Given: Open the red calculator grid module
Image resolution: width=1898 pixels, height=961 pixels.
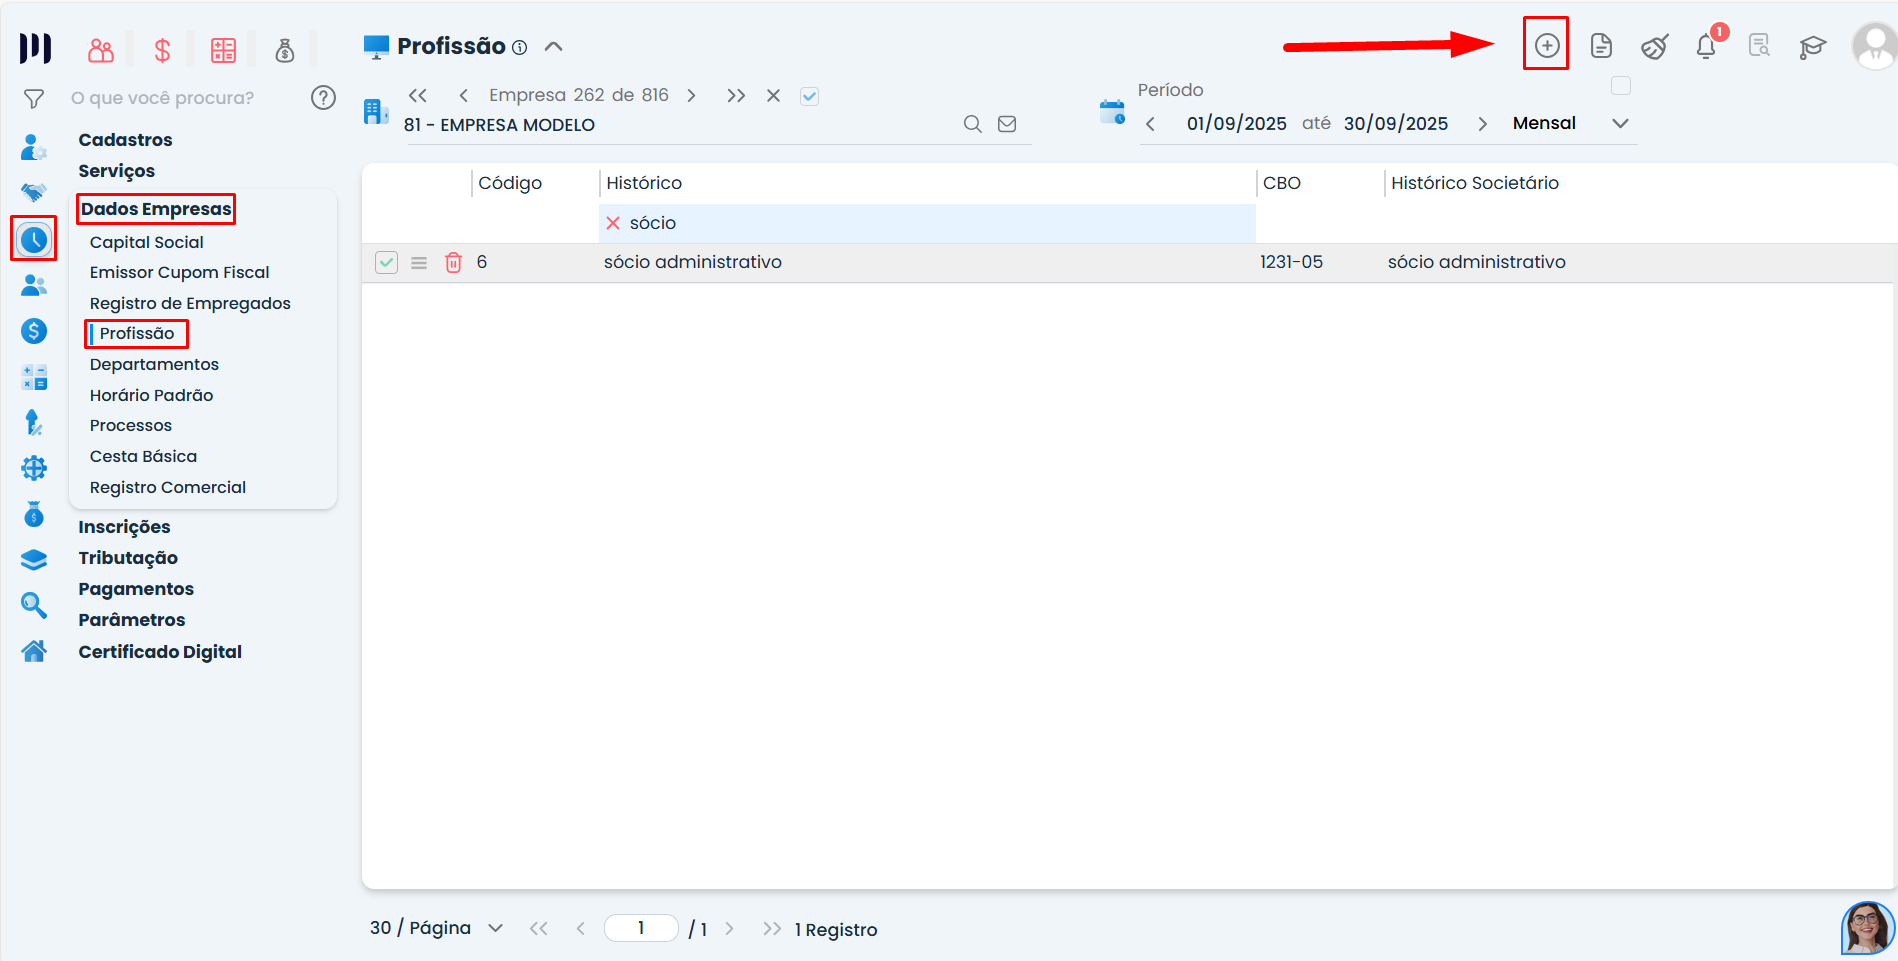Looking at the screenshot, I should [x=223, y=50].
